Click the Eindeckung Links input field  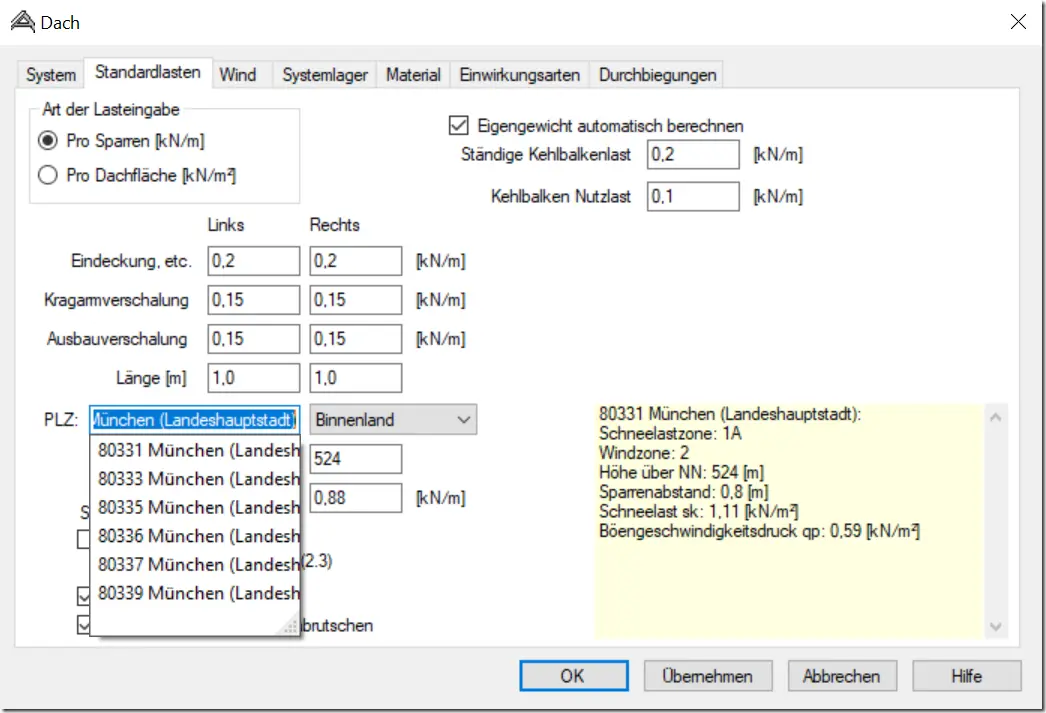(253, 261)
